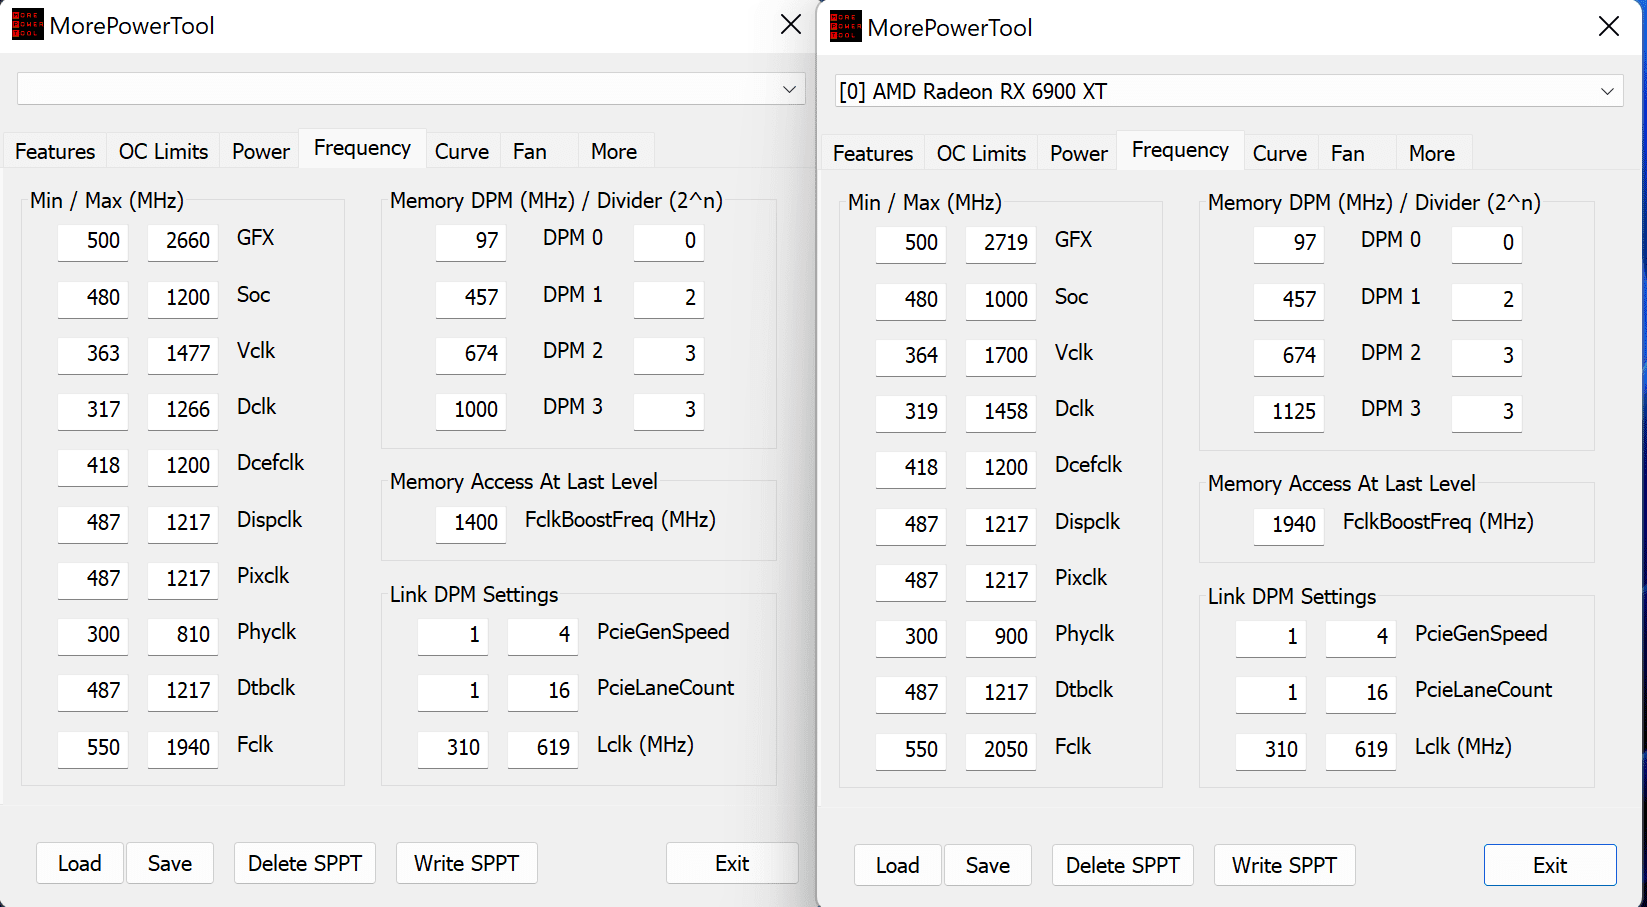
Task: Click DPM 3 memory field 1125 in right window
Action: pos(1289,412)
